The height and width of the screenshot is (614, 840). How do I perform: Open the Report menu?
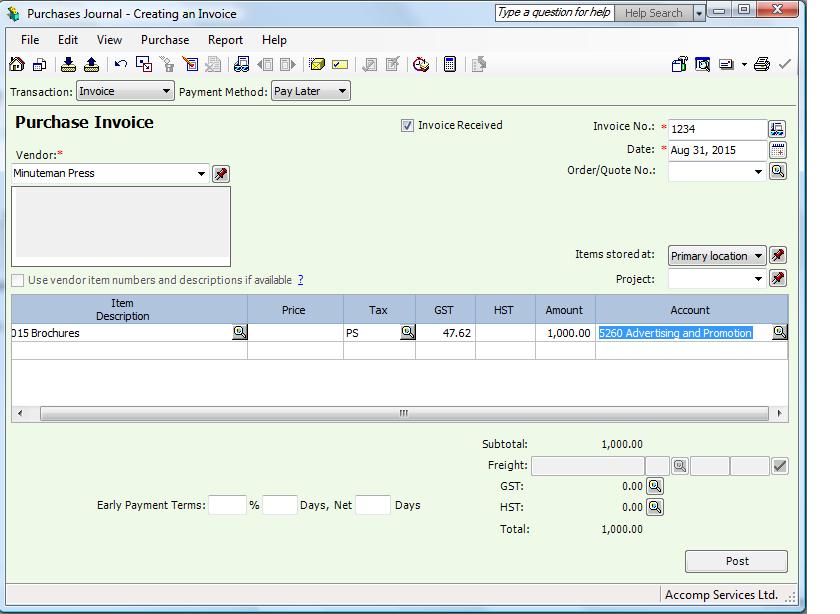[226, 40]
